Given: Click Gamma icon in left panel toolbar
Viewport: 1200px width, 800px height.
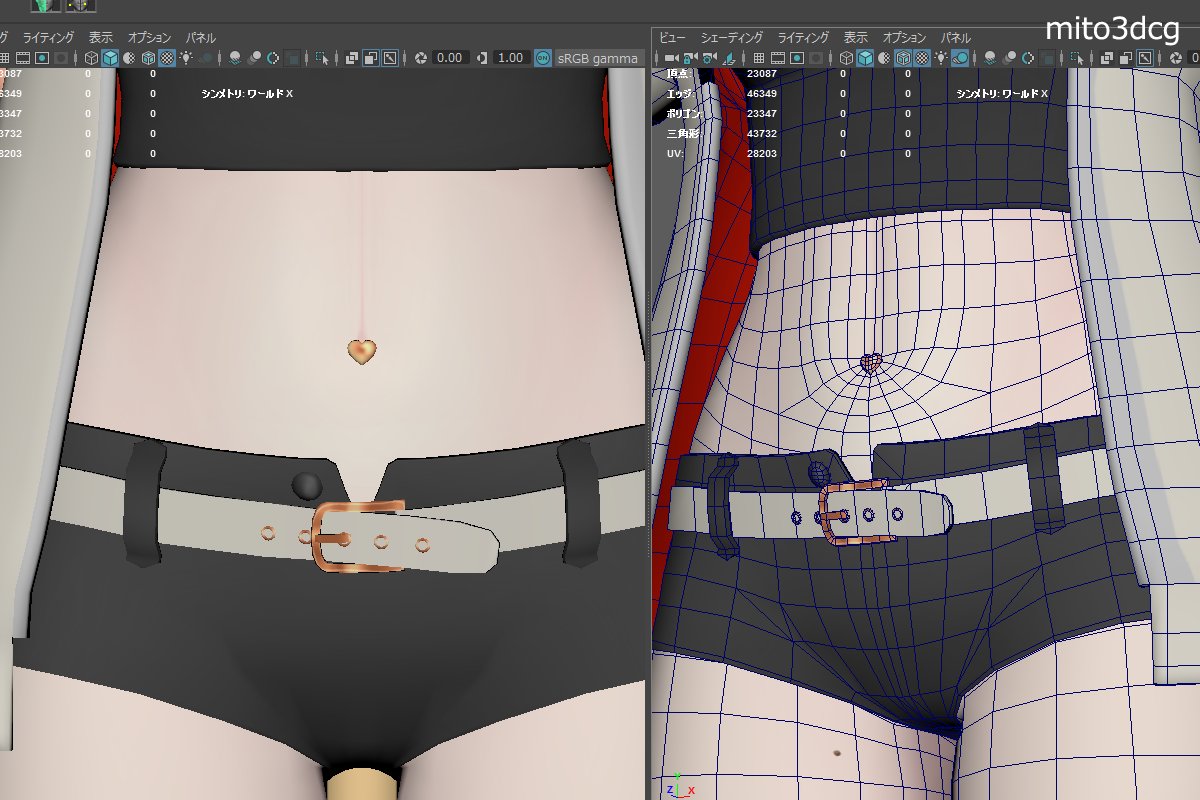Looking at the screenshot, I should pos(481,58).
